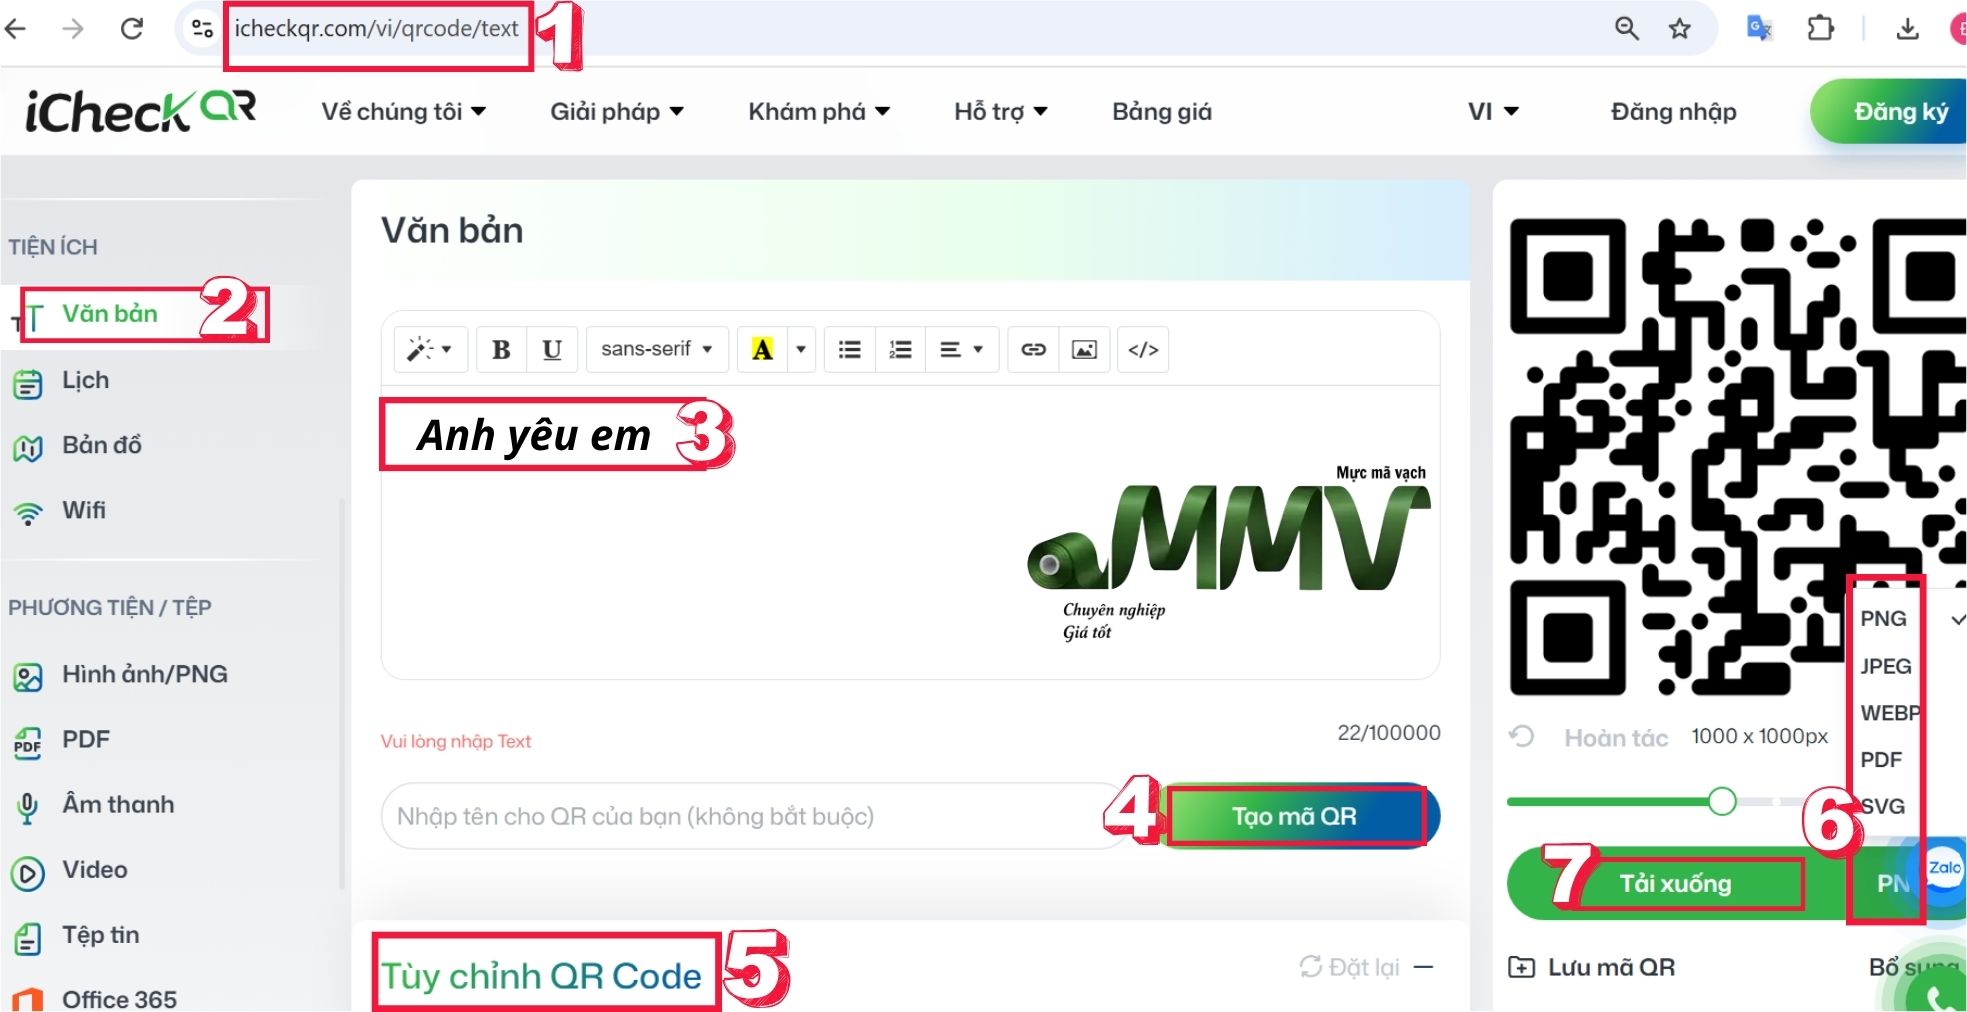This screenshot has height=1012, width=1967.
Task: Open the text color picker arrow
Action: 801,349
